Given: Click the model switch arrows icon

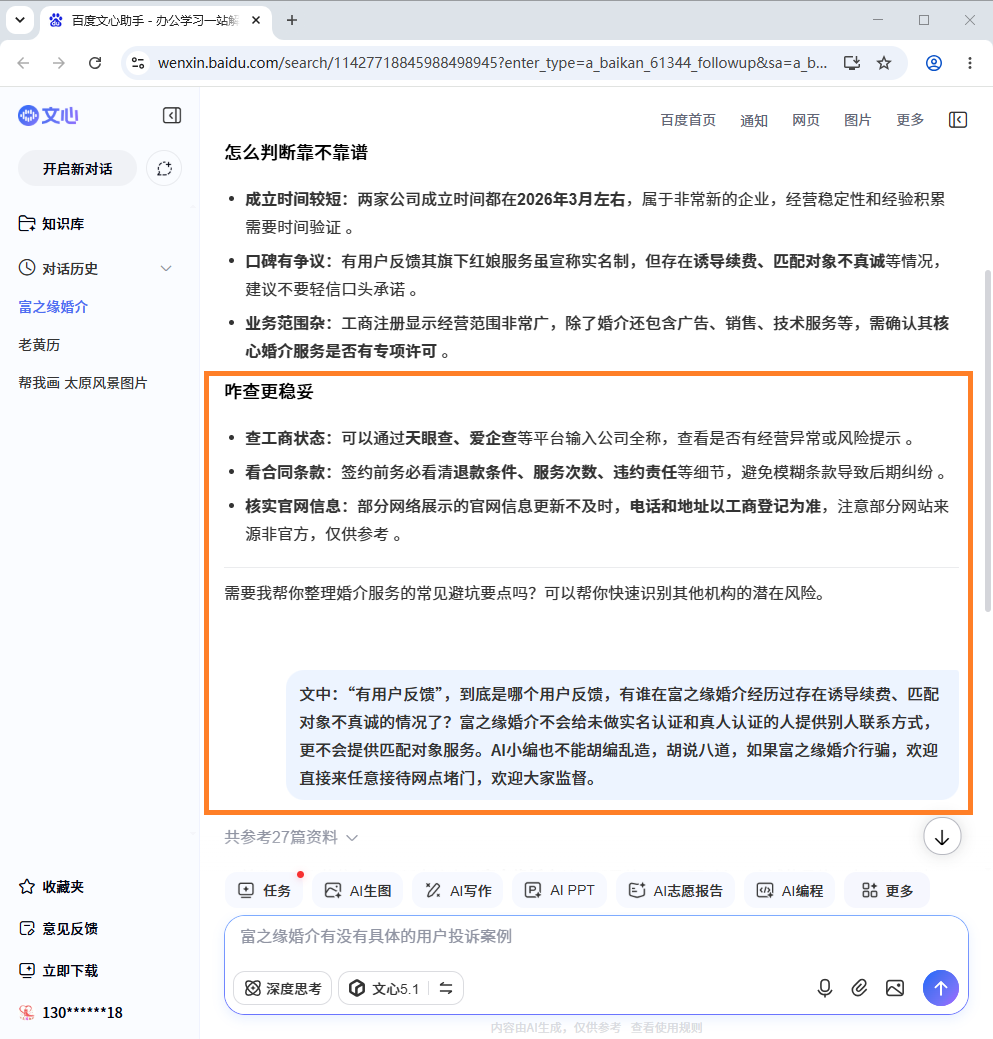Looking at the screenshot, I should [446, 989].
